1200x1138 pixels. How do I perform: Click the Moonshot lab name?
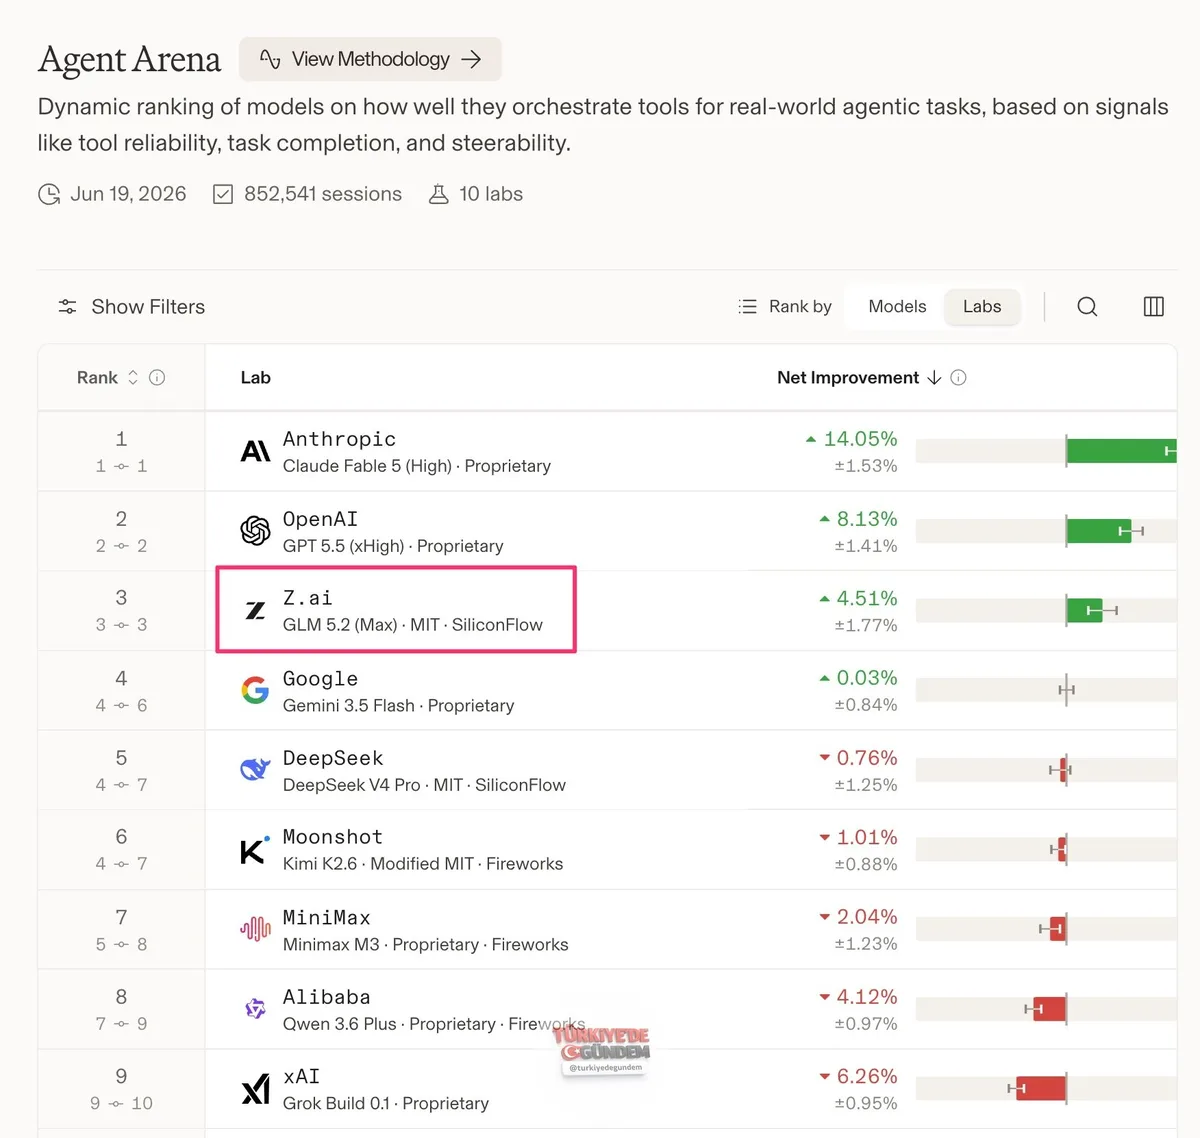[x=333, y=837]
